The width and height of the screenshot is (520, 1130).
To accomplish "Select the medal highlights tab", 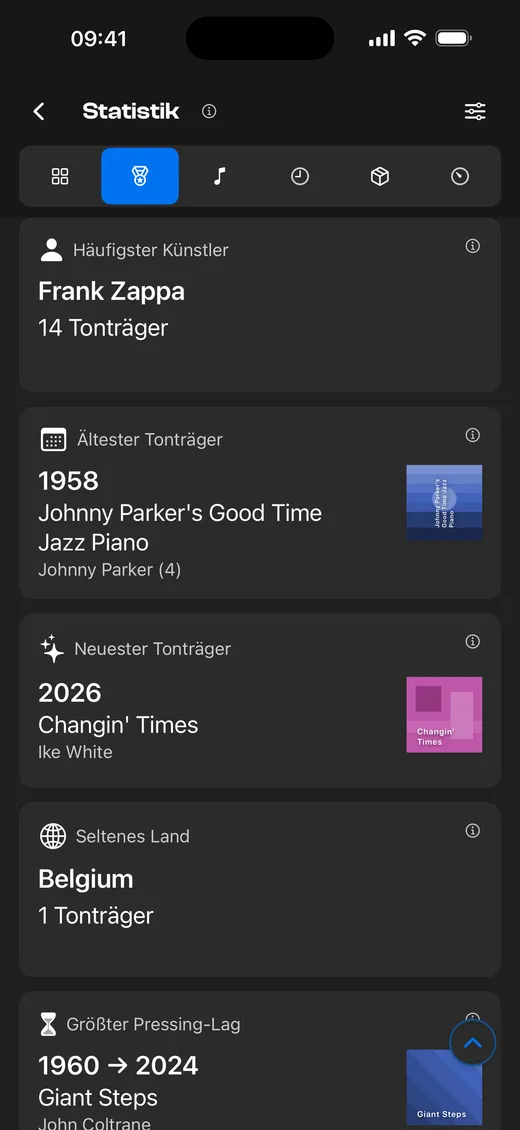I will tap(140, 176).
